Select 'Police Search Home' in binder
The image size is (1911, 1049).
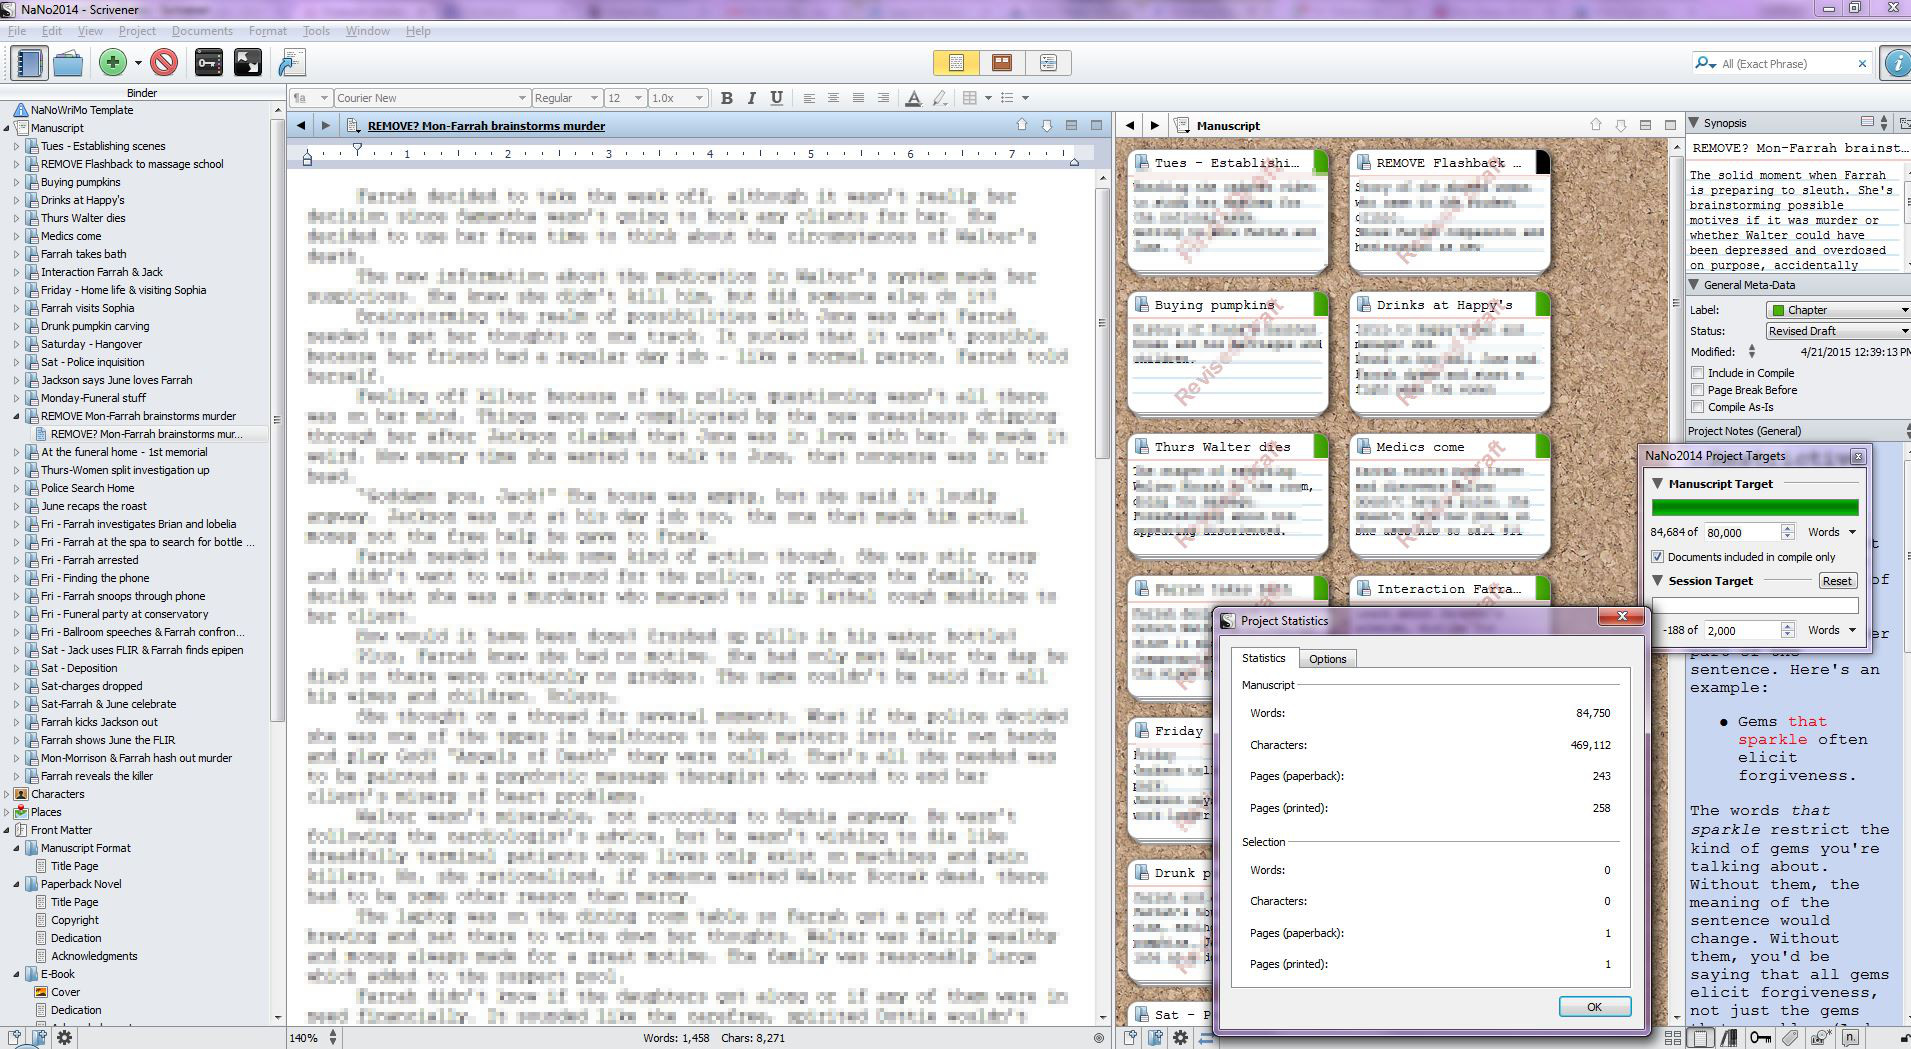[x=87, y=488]
